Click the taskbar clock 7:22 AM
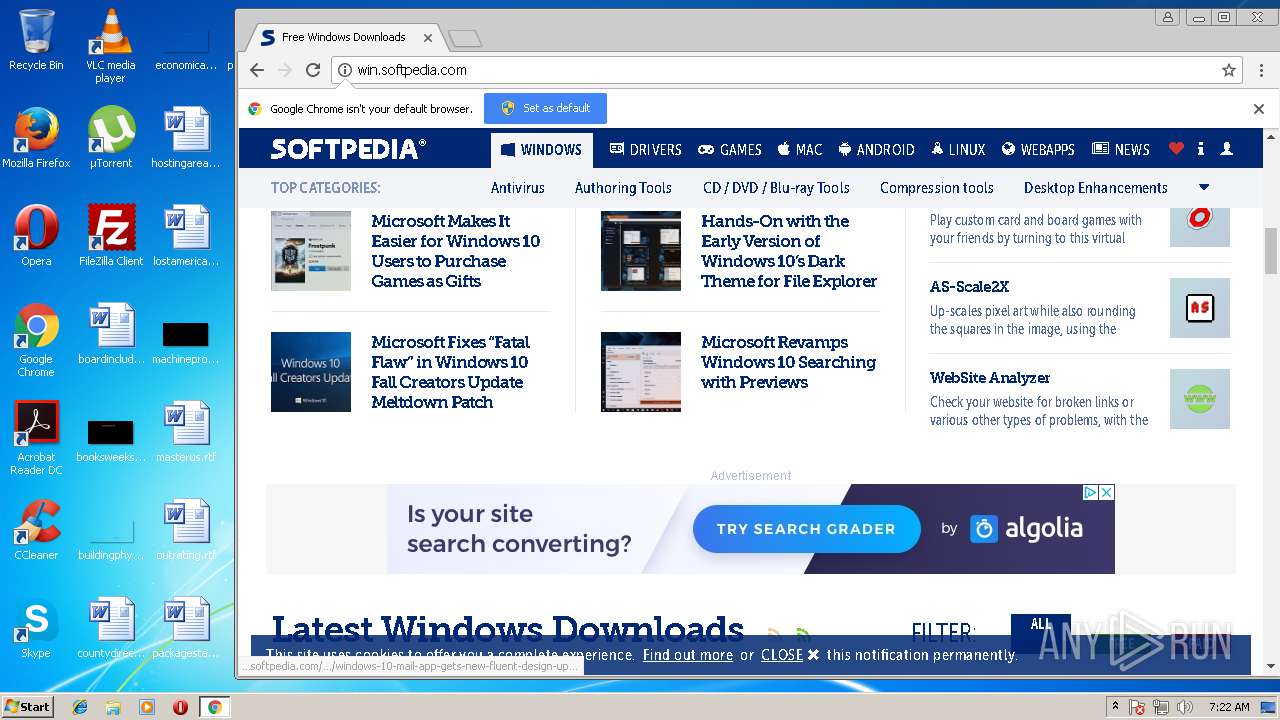 click(1229, 707)
